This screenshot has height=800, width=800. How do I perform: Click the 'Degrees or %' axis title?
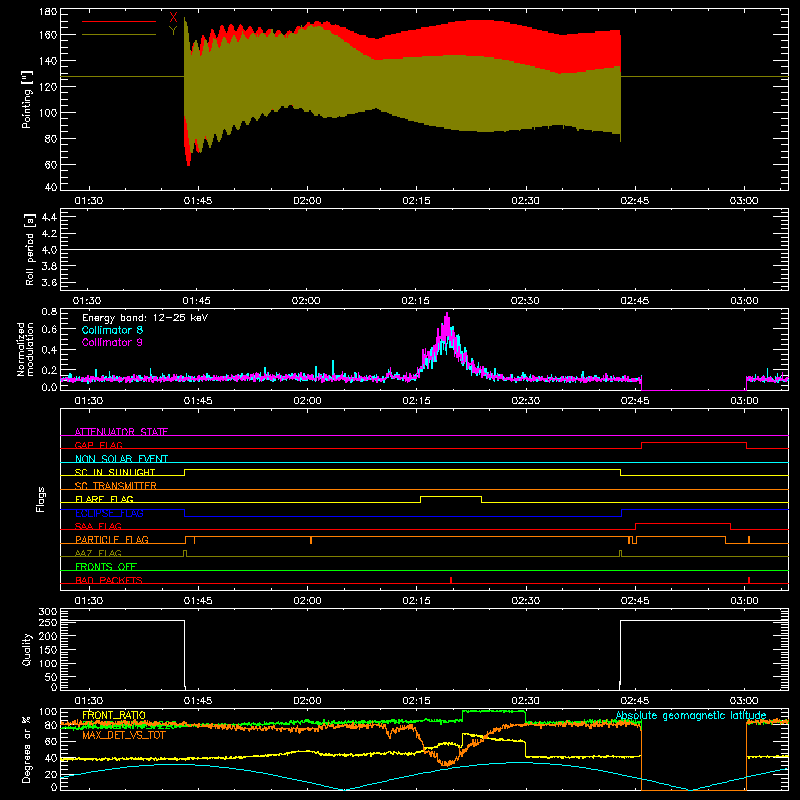(27, 750)
